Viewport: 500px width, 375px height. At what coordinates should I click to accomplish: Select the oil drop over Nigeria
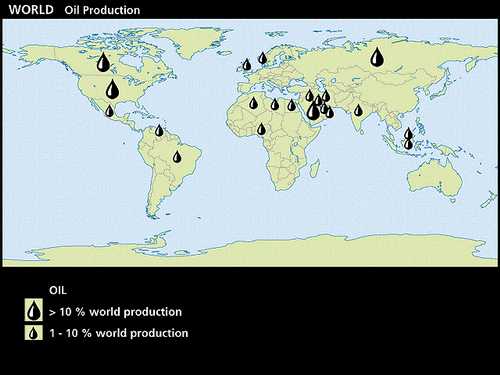[x=261, y=129]
